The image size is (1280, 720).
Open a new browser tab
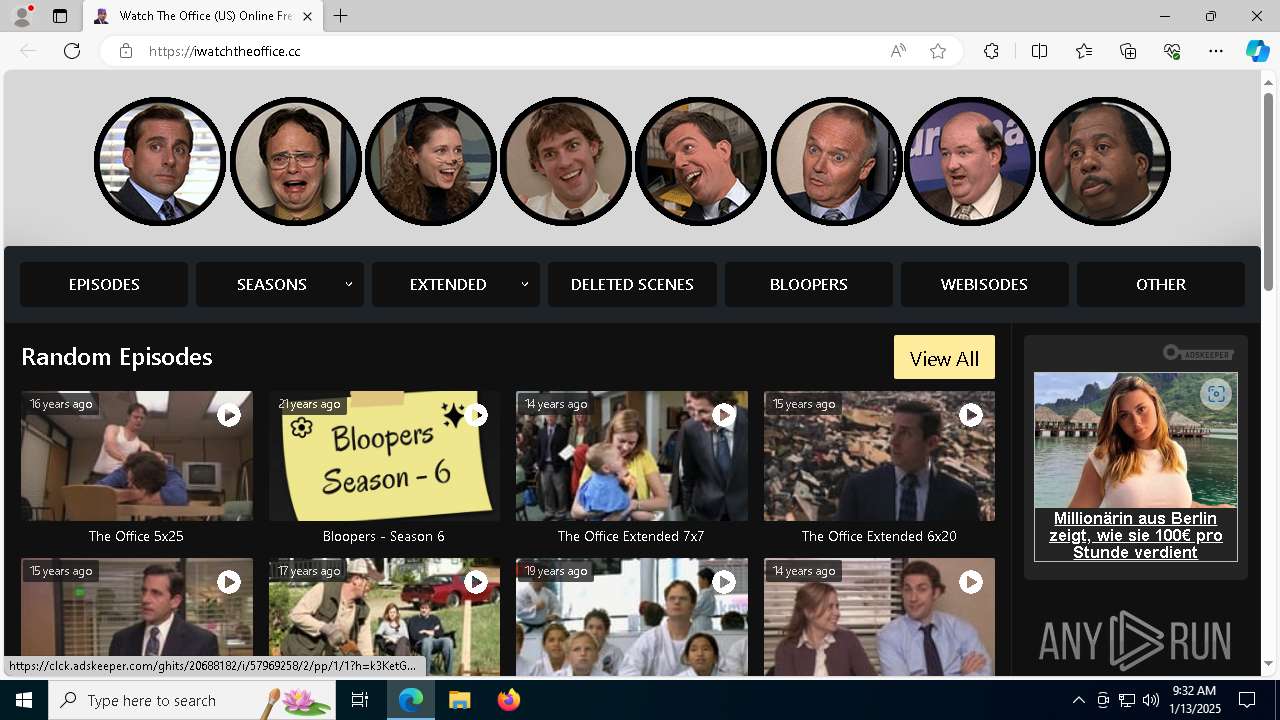click(341, 16)
